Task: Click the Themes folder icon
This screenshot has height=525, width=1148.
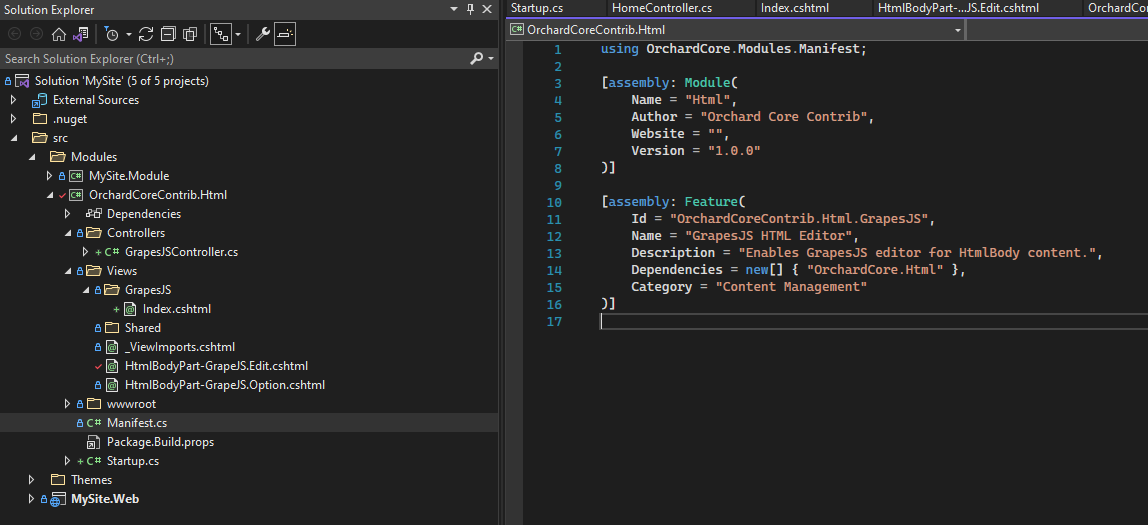Action: [58, 480]
